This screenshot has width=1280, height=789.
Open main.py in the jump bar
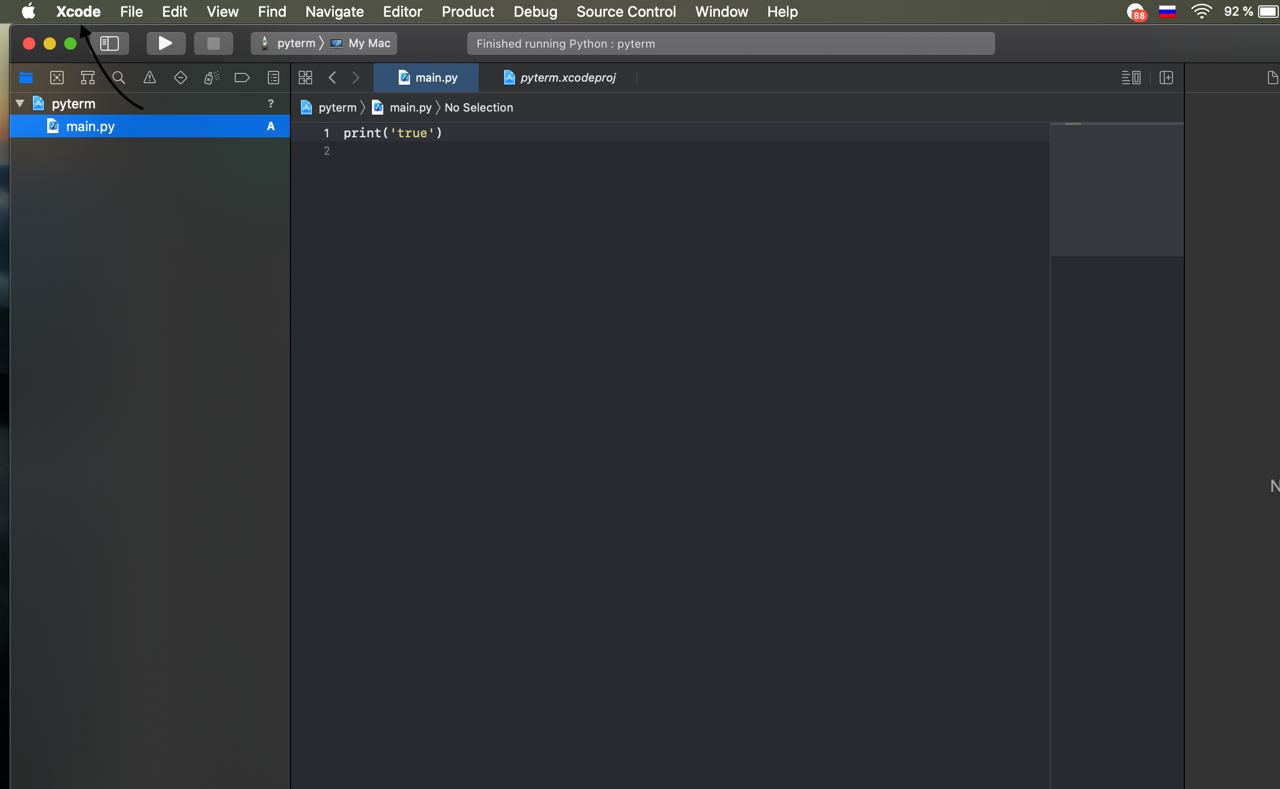401,107
